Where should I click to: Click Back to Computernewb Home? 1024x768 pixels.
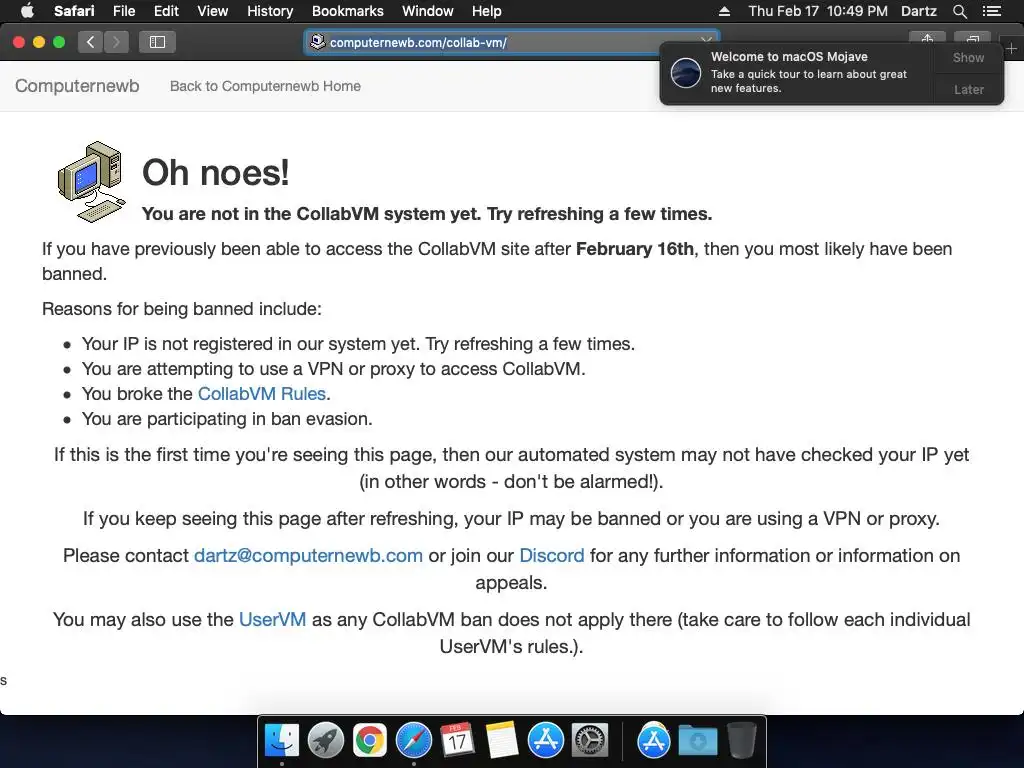(x=265, y=86)
